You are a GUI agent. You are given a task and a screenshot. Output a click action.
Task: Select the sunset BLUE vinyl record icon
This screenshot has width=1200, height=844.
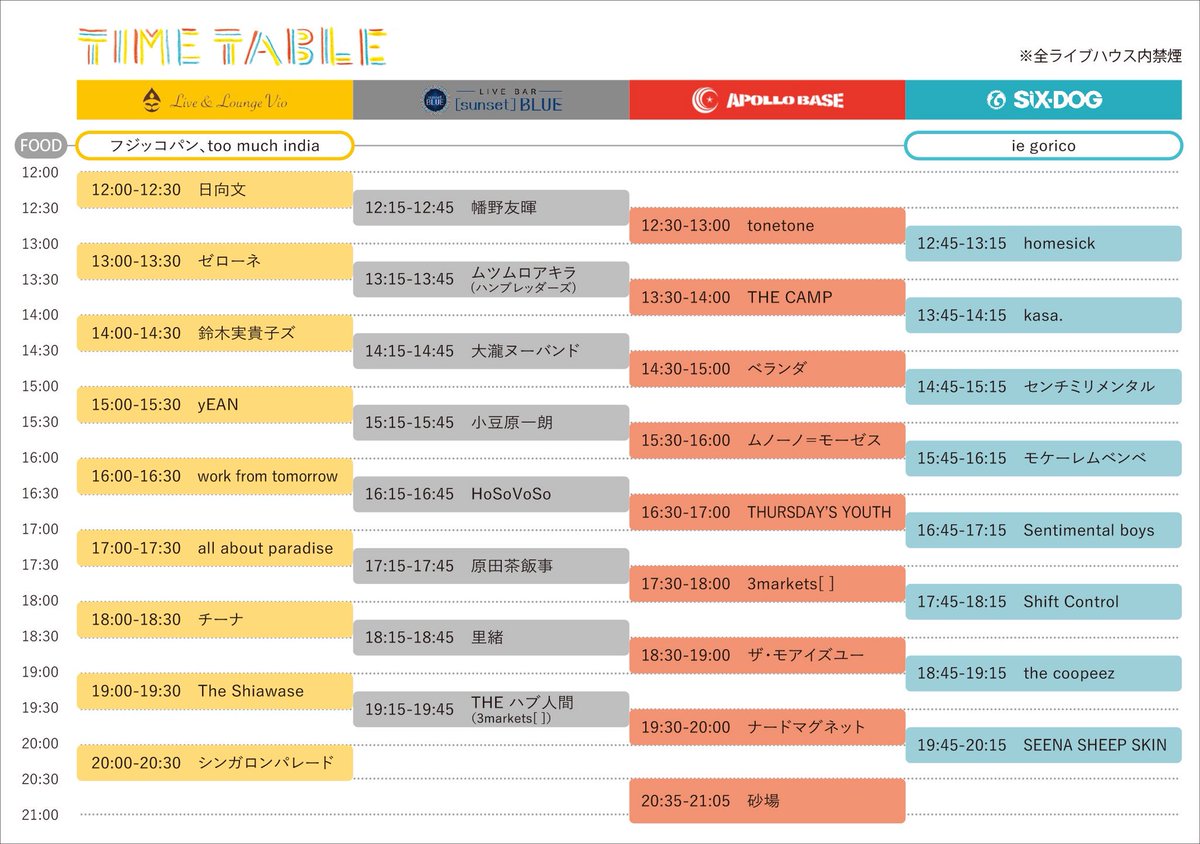[x=436, y=100]
